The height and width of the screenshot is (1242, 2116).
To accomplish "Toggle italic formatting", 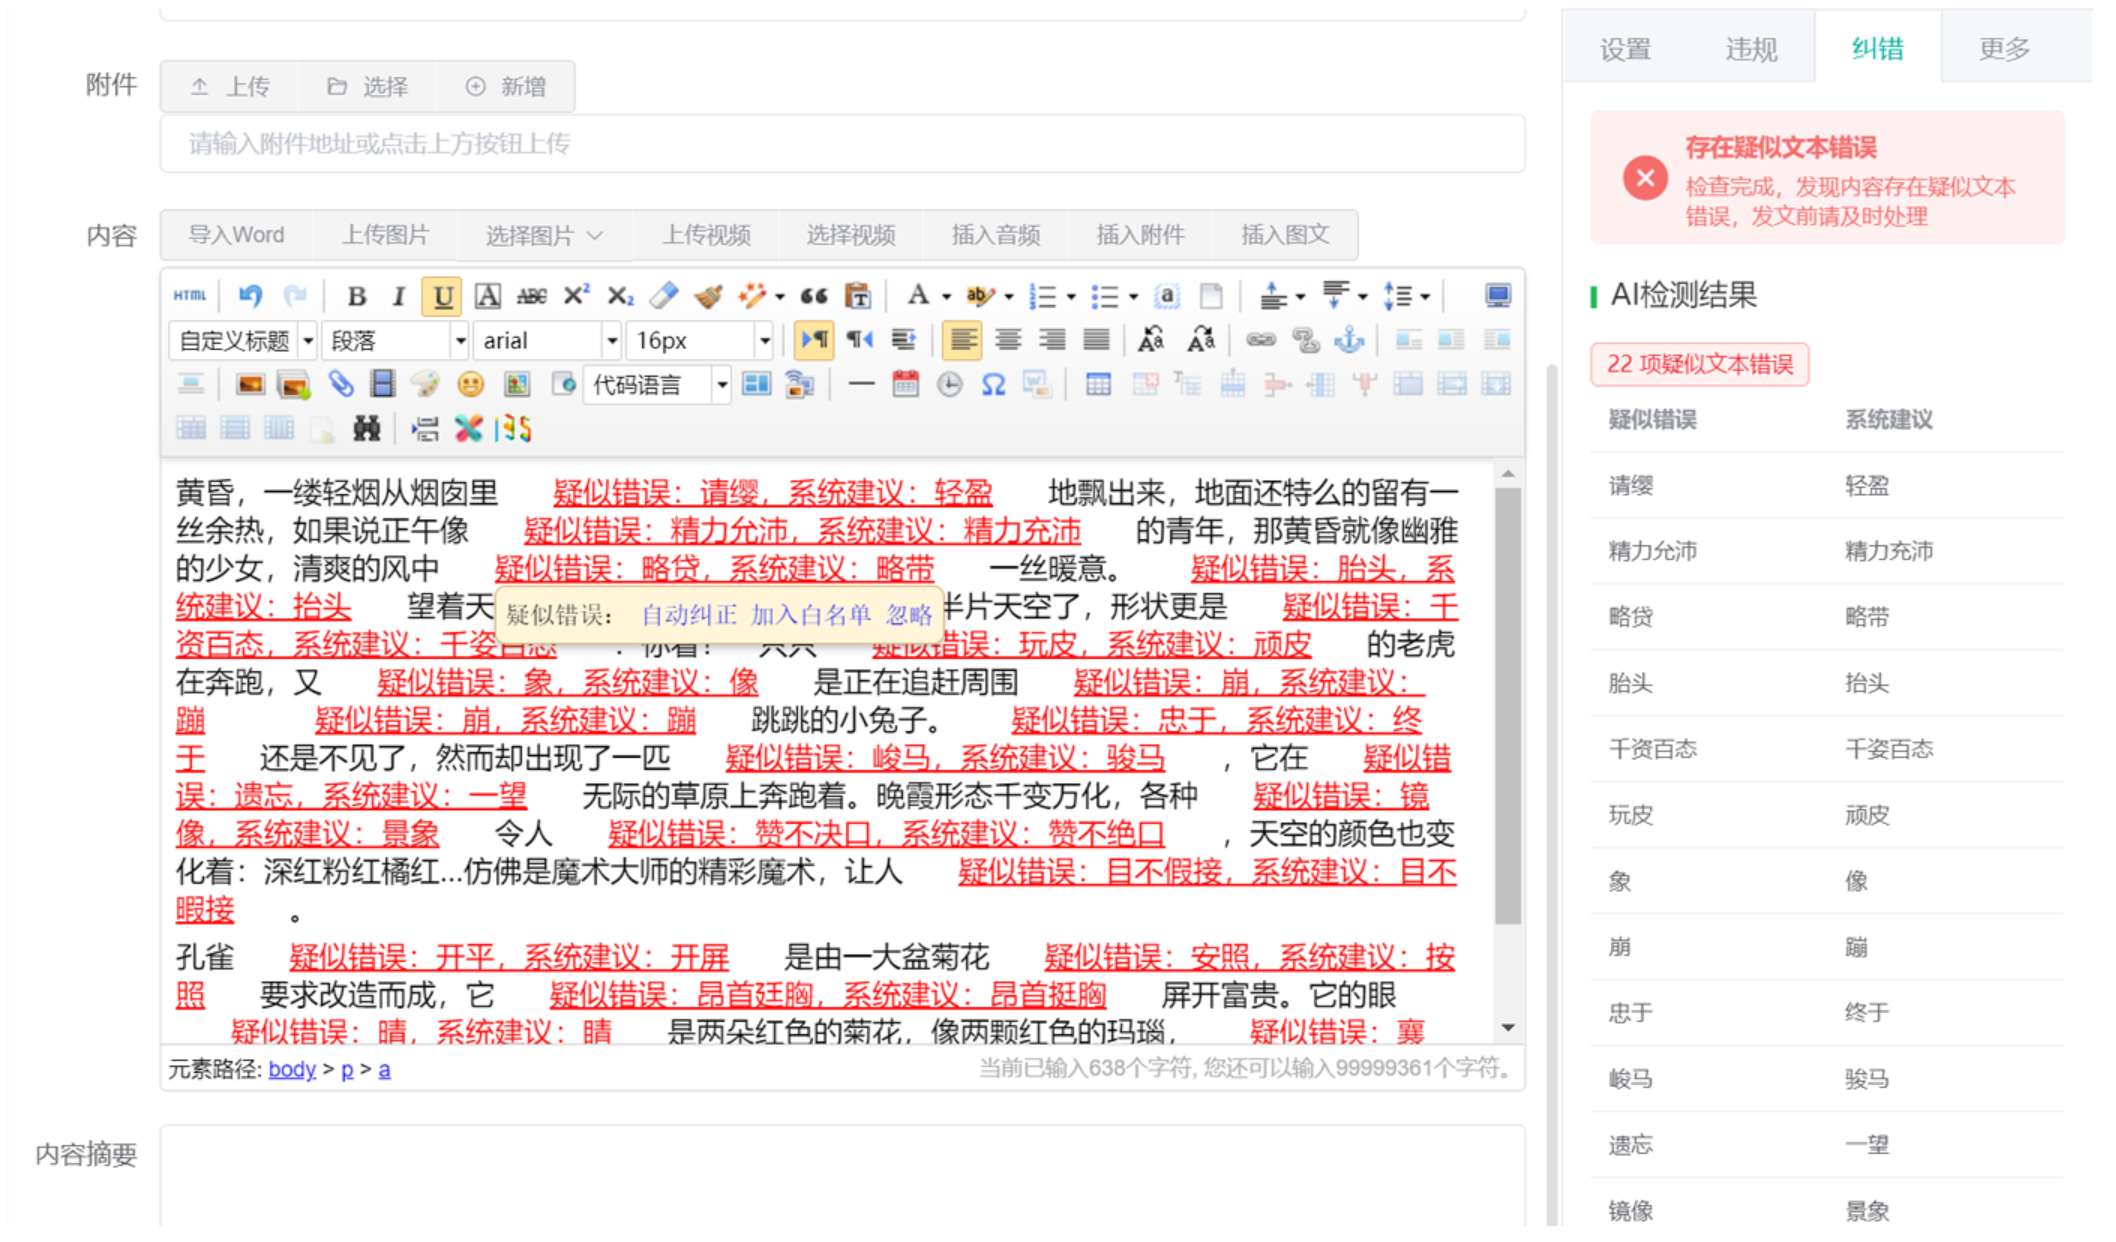I will (x=398, y=296).
